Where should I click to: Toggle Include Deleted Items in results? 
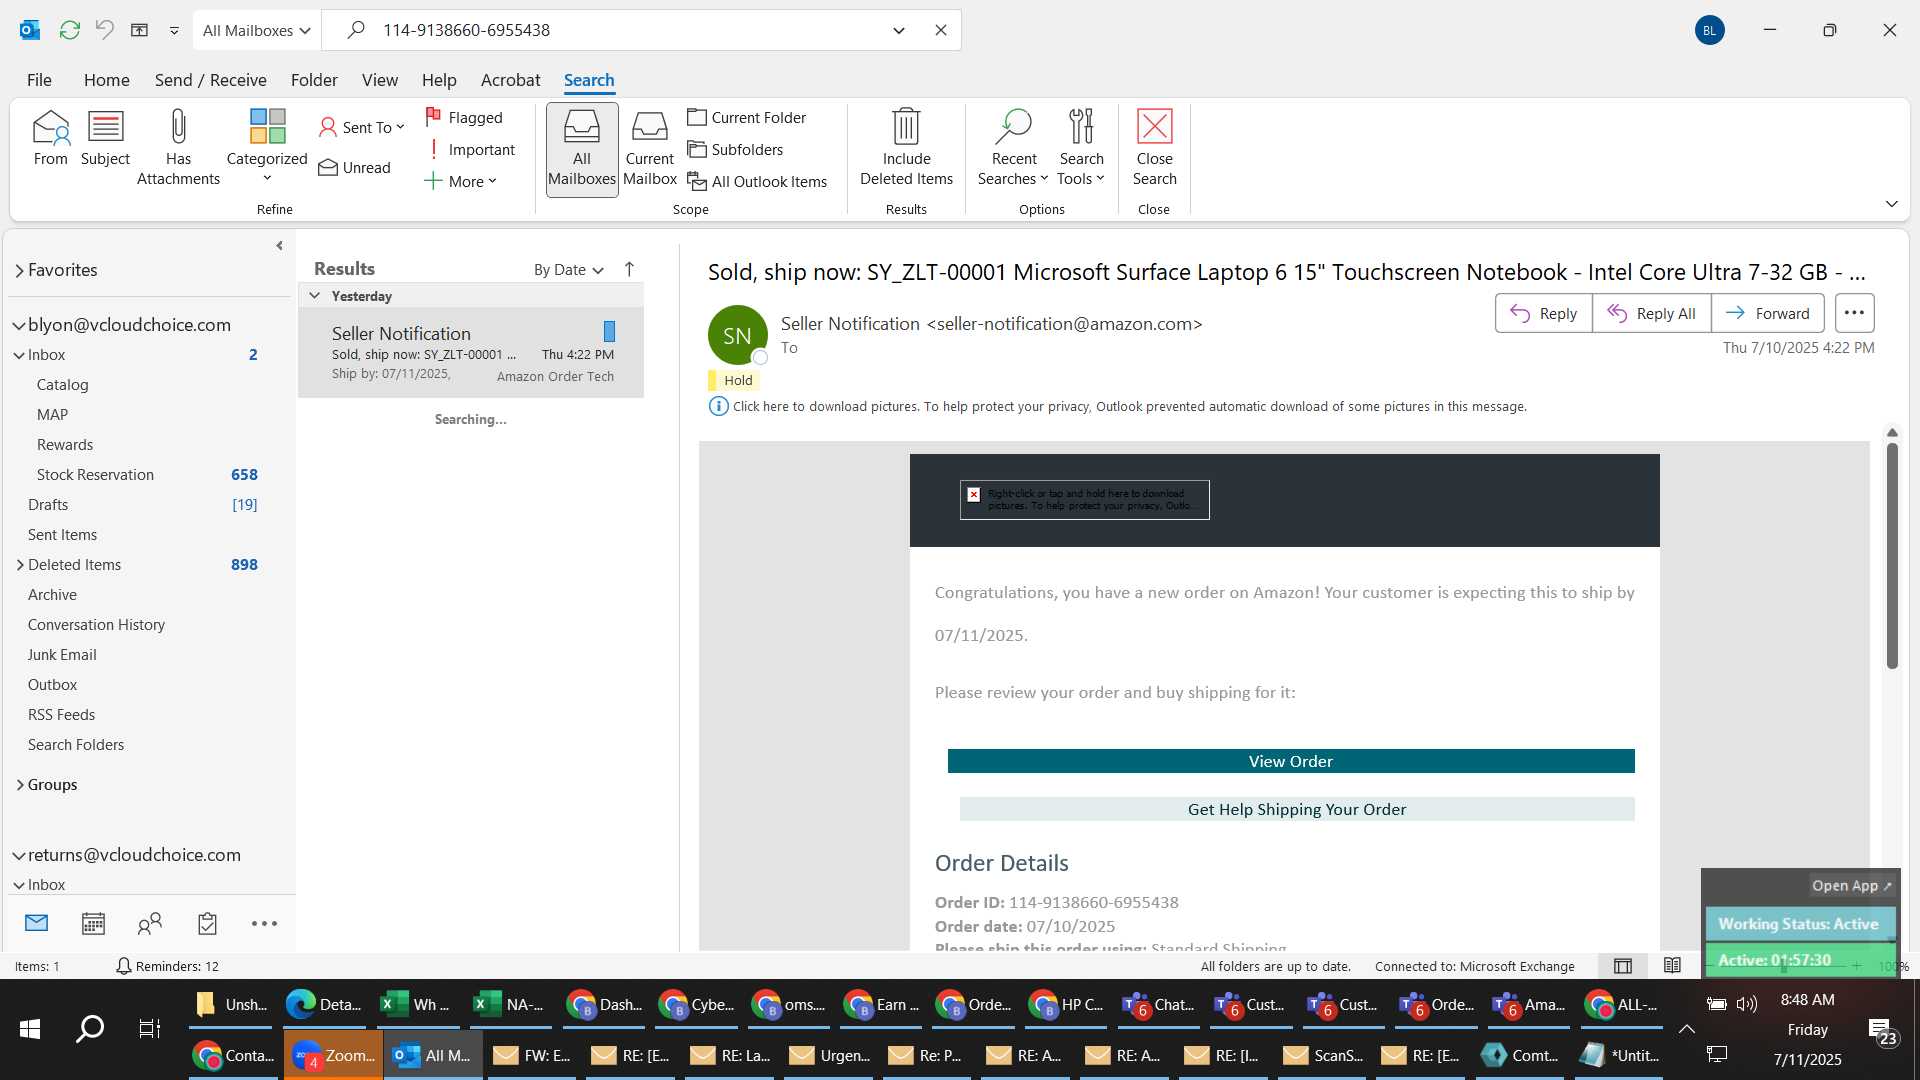click(906, 148)
